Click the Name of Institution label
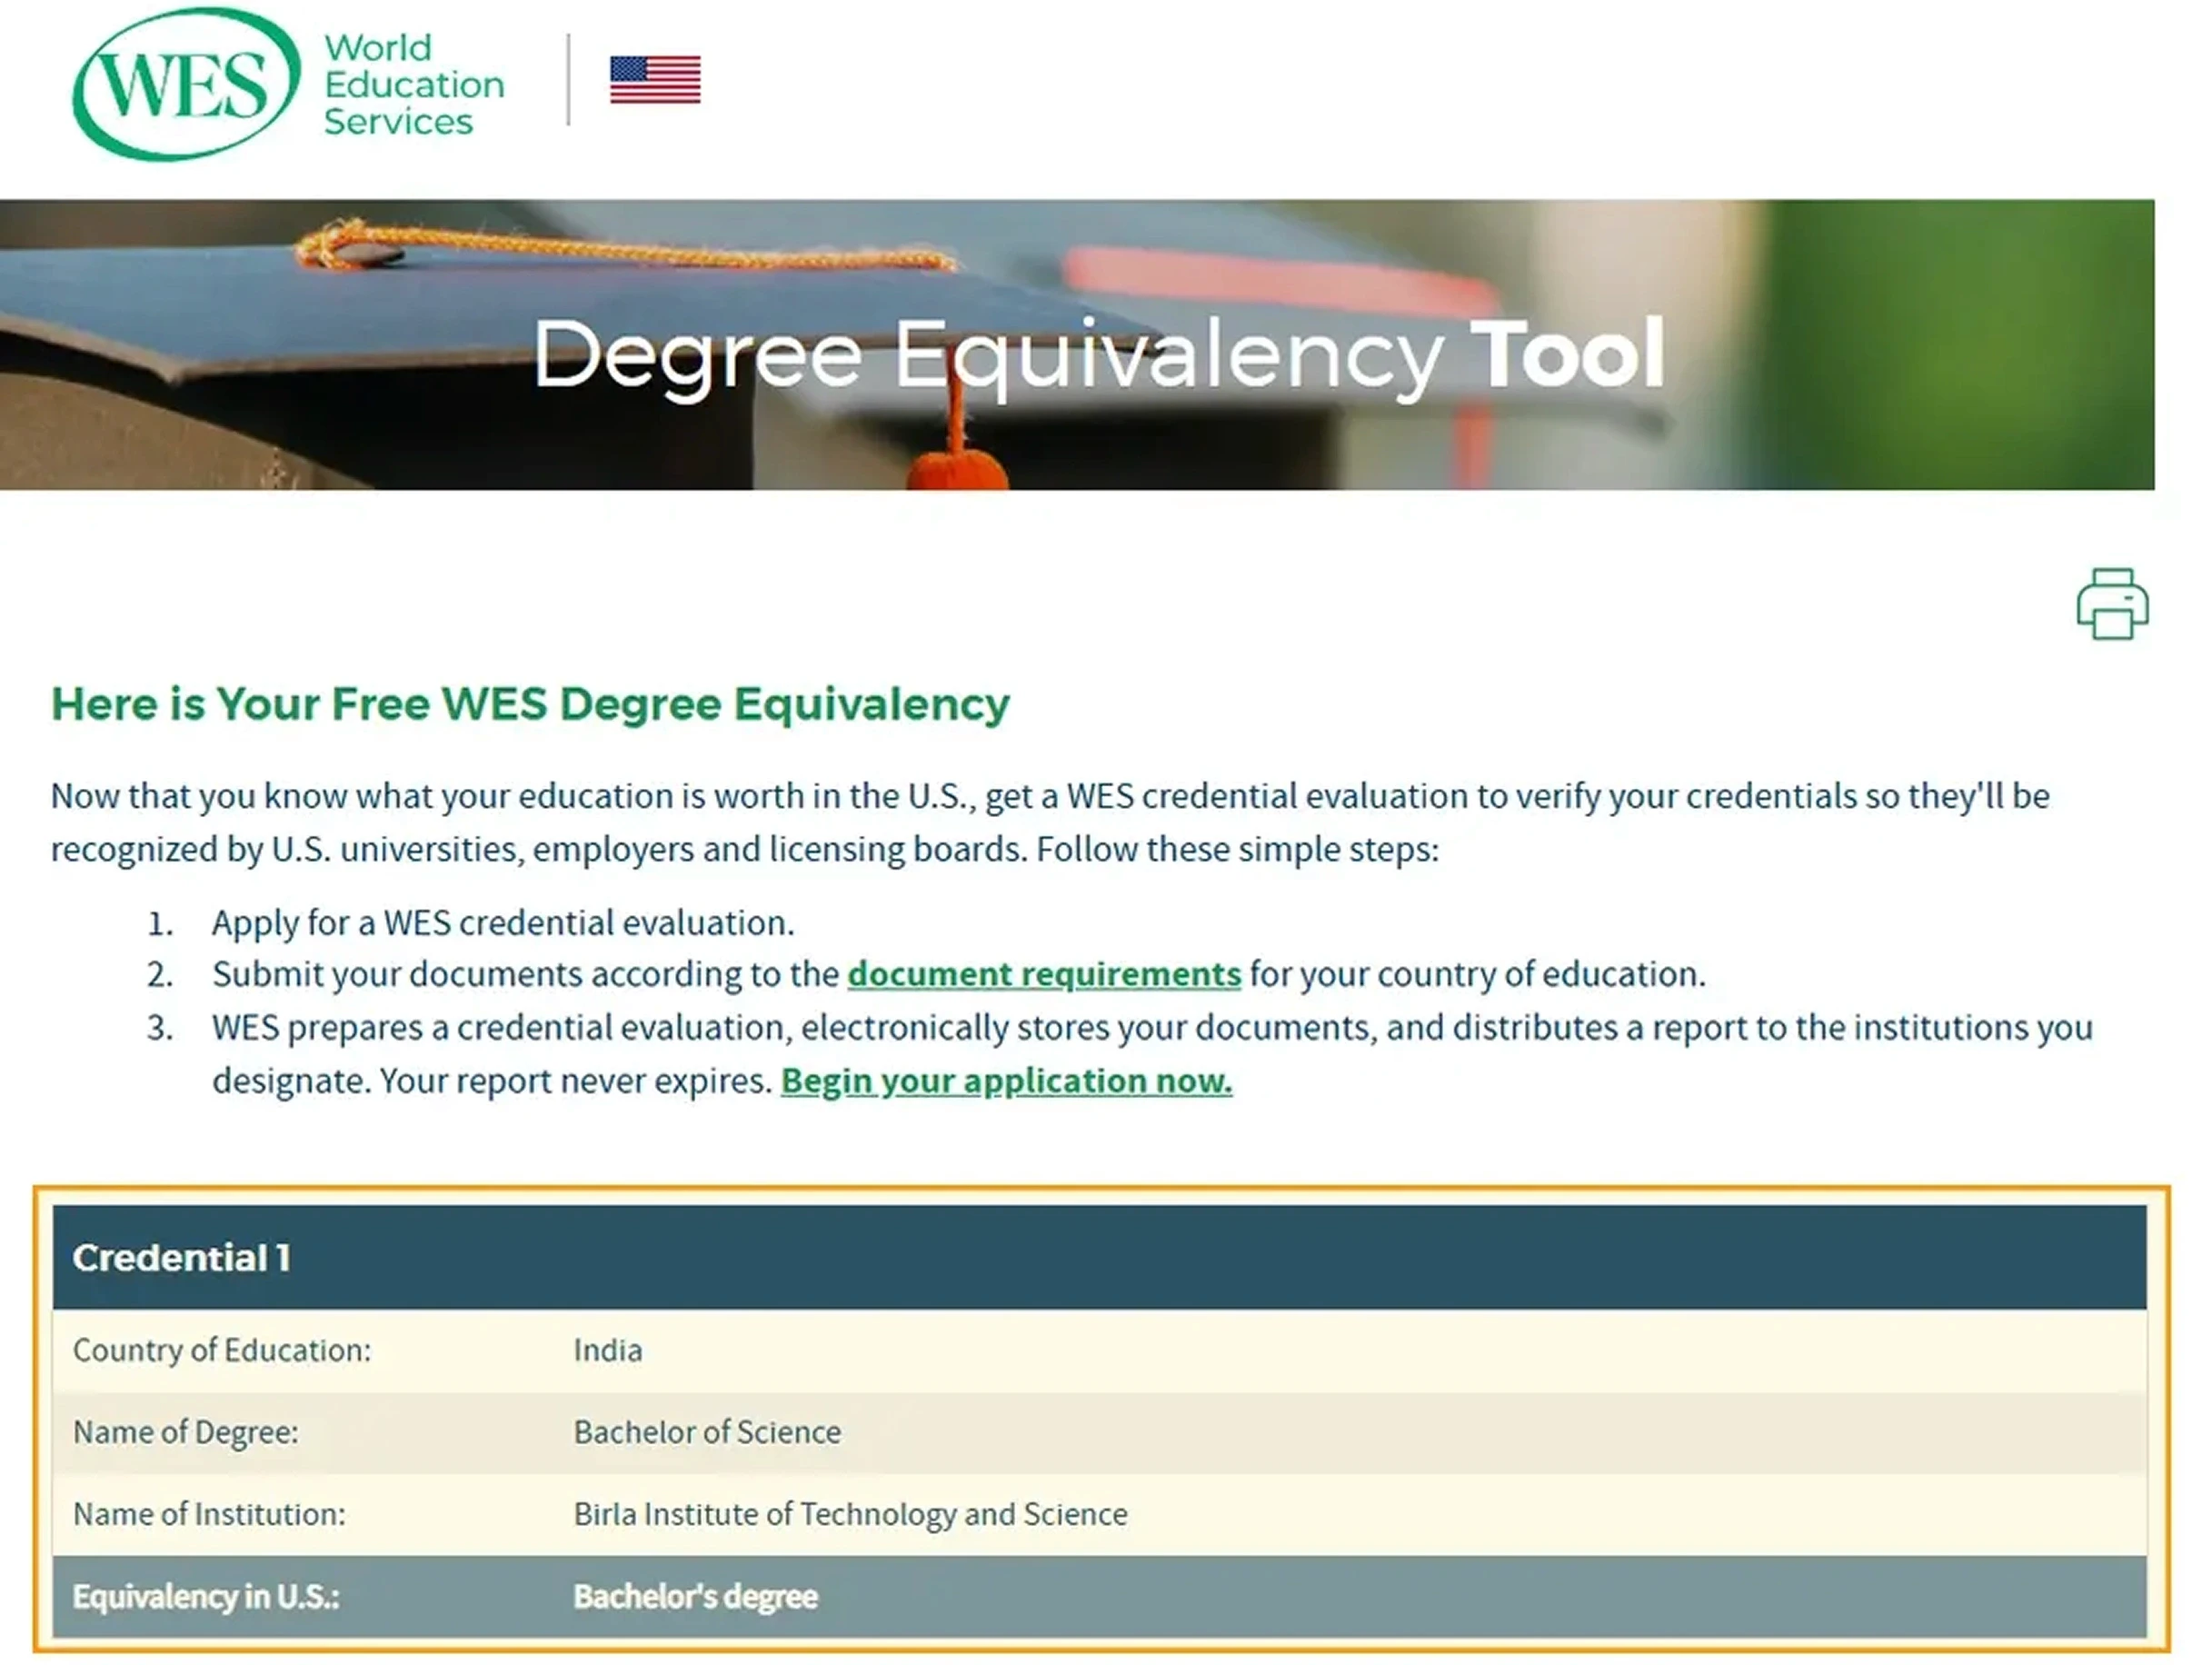This screenshot has height=1665, width=2212. tap(209, 1515)
